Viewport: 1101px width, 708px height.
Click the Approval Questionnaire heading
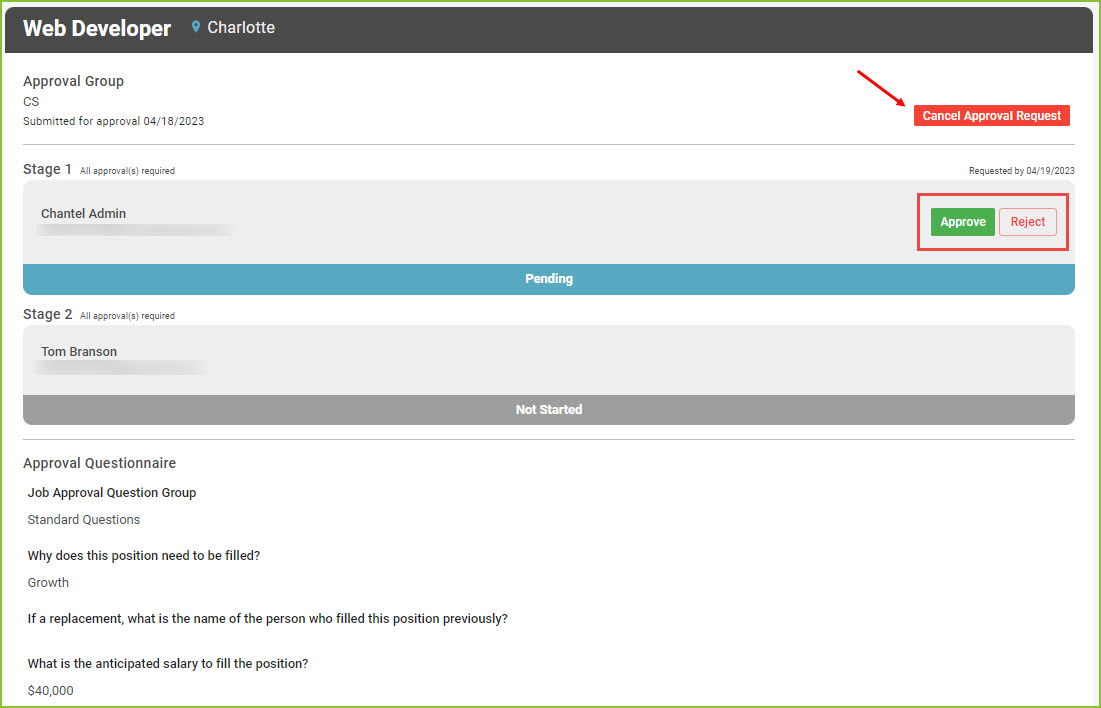click(100, 464)
